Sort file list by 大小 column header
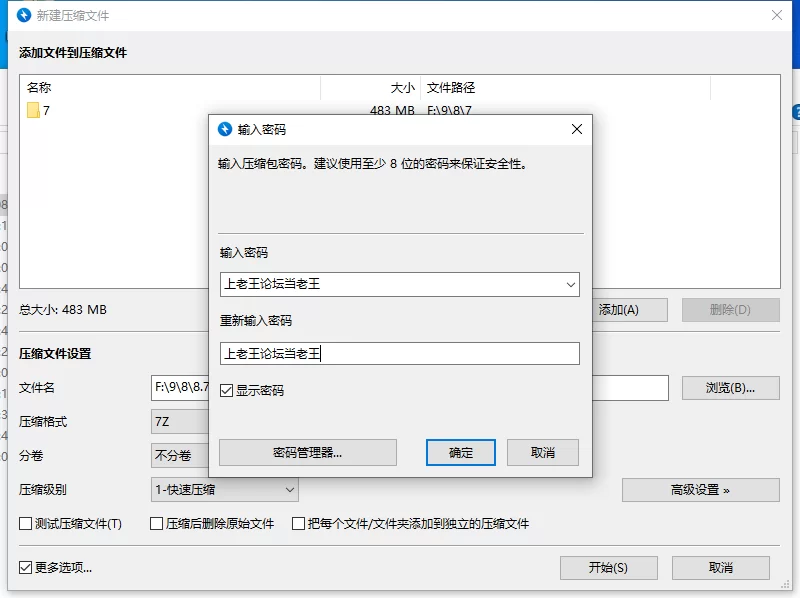 370,88
